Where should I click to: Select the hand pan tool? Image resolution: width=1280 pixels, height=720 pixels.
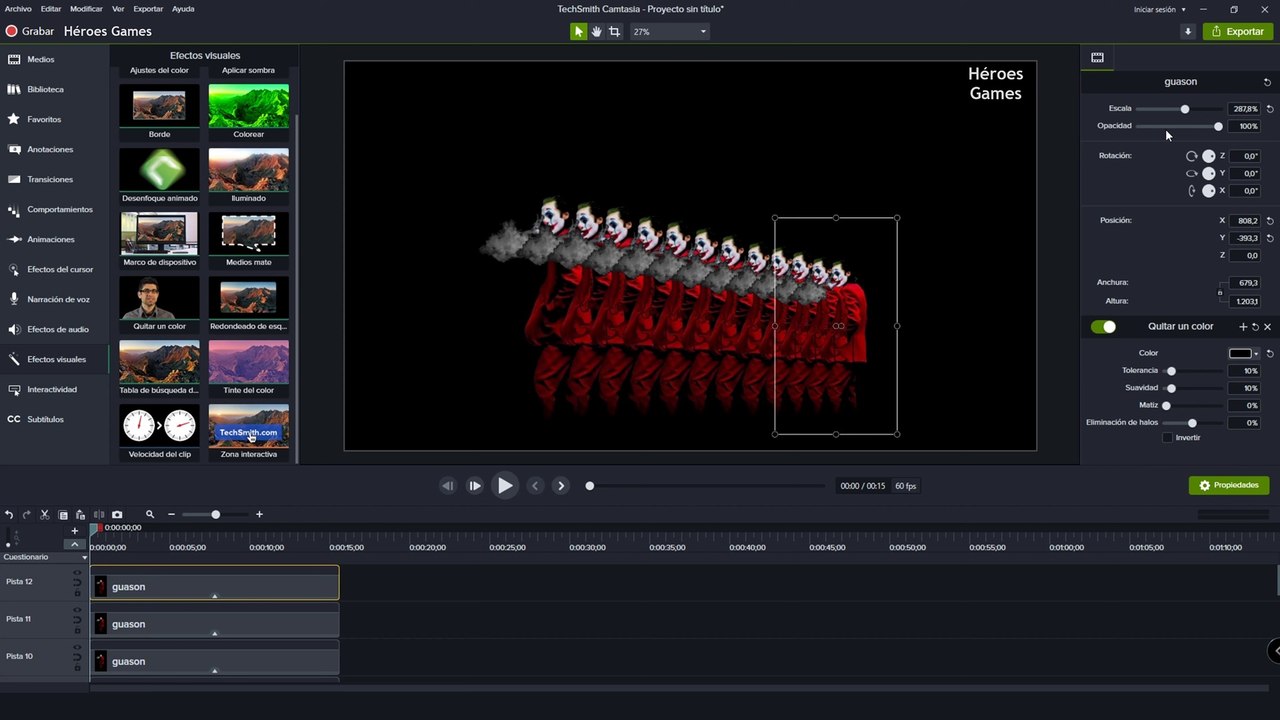tap(597, 31)
